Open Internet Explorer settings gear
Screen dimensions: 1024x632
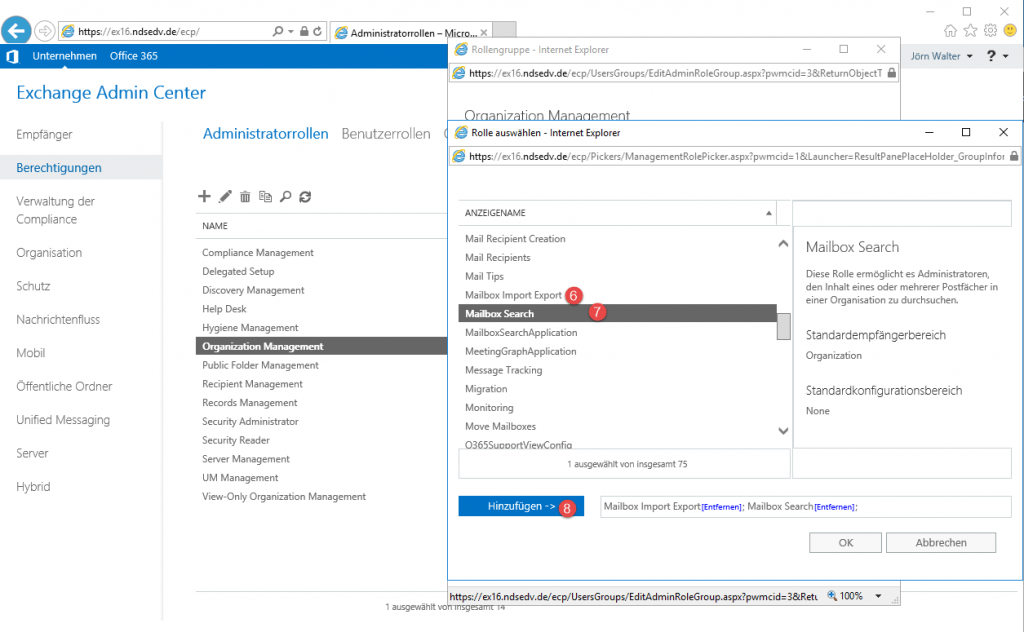click(x=988, y=30)
